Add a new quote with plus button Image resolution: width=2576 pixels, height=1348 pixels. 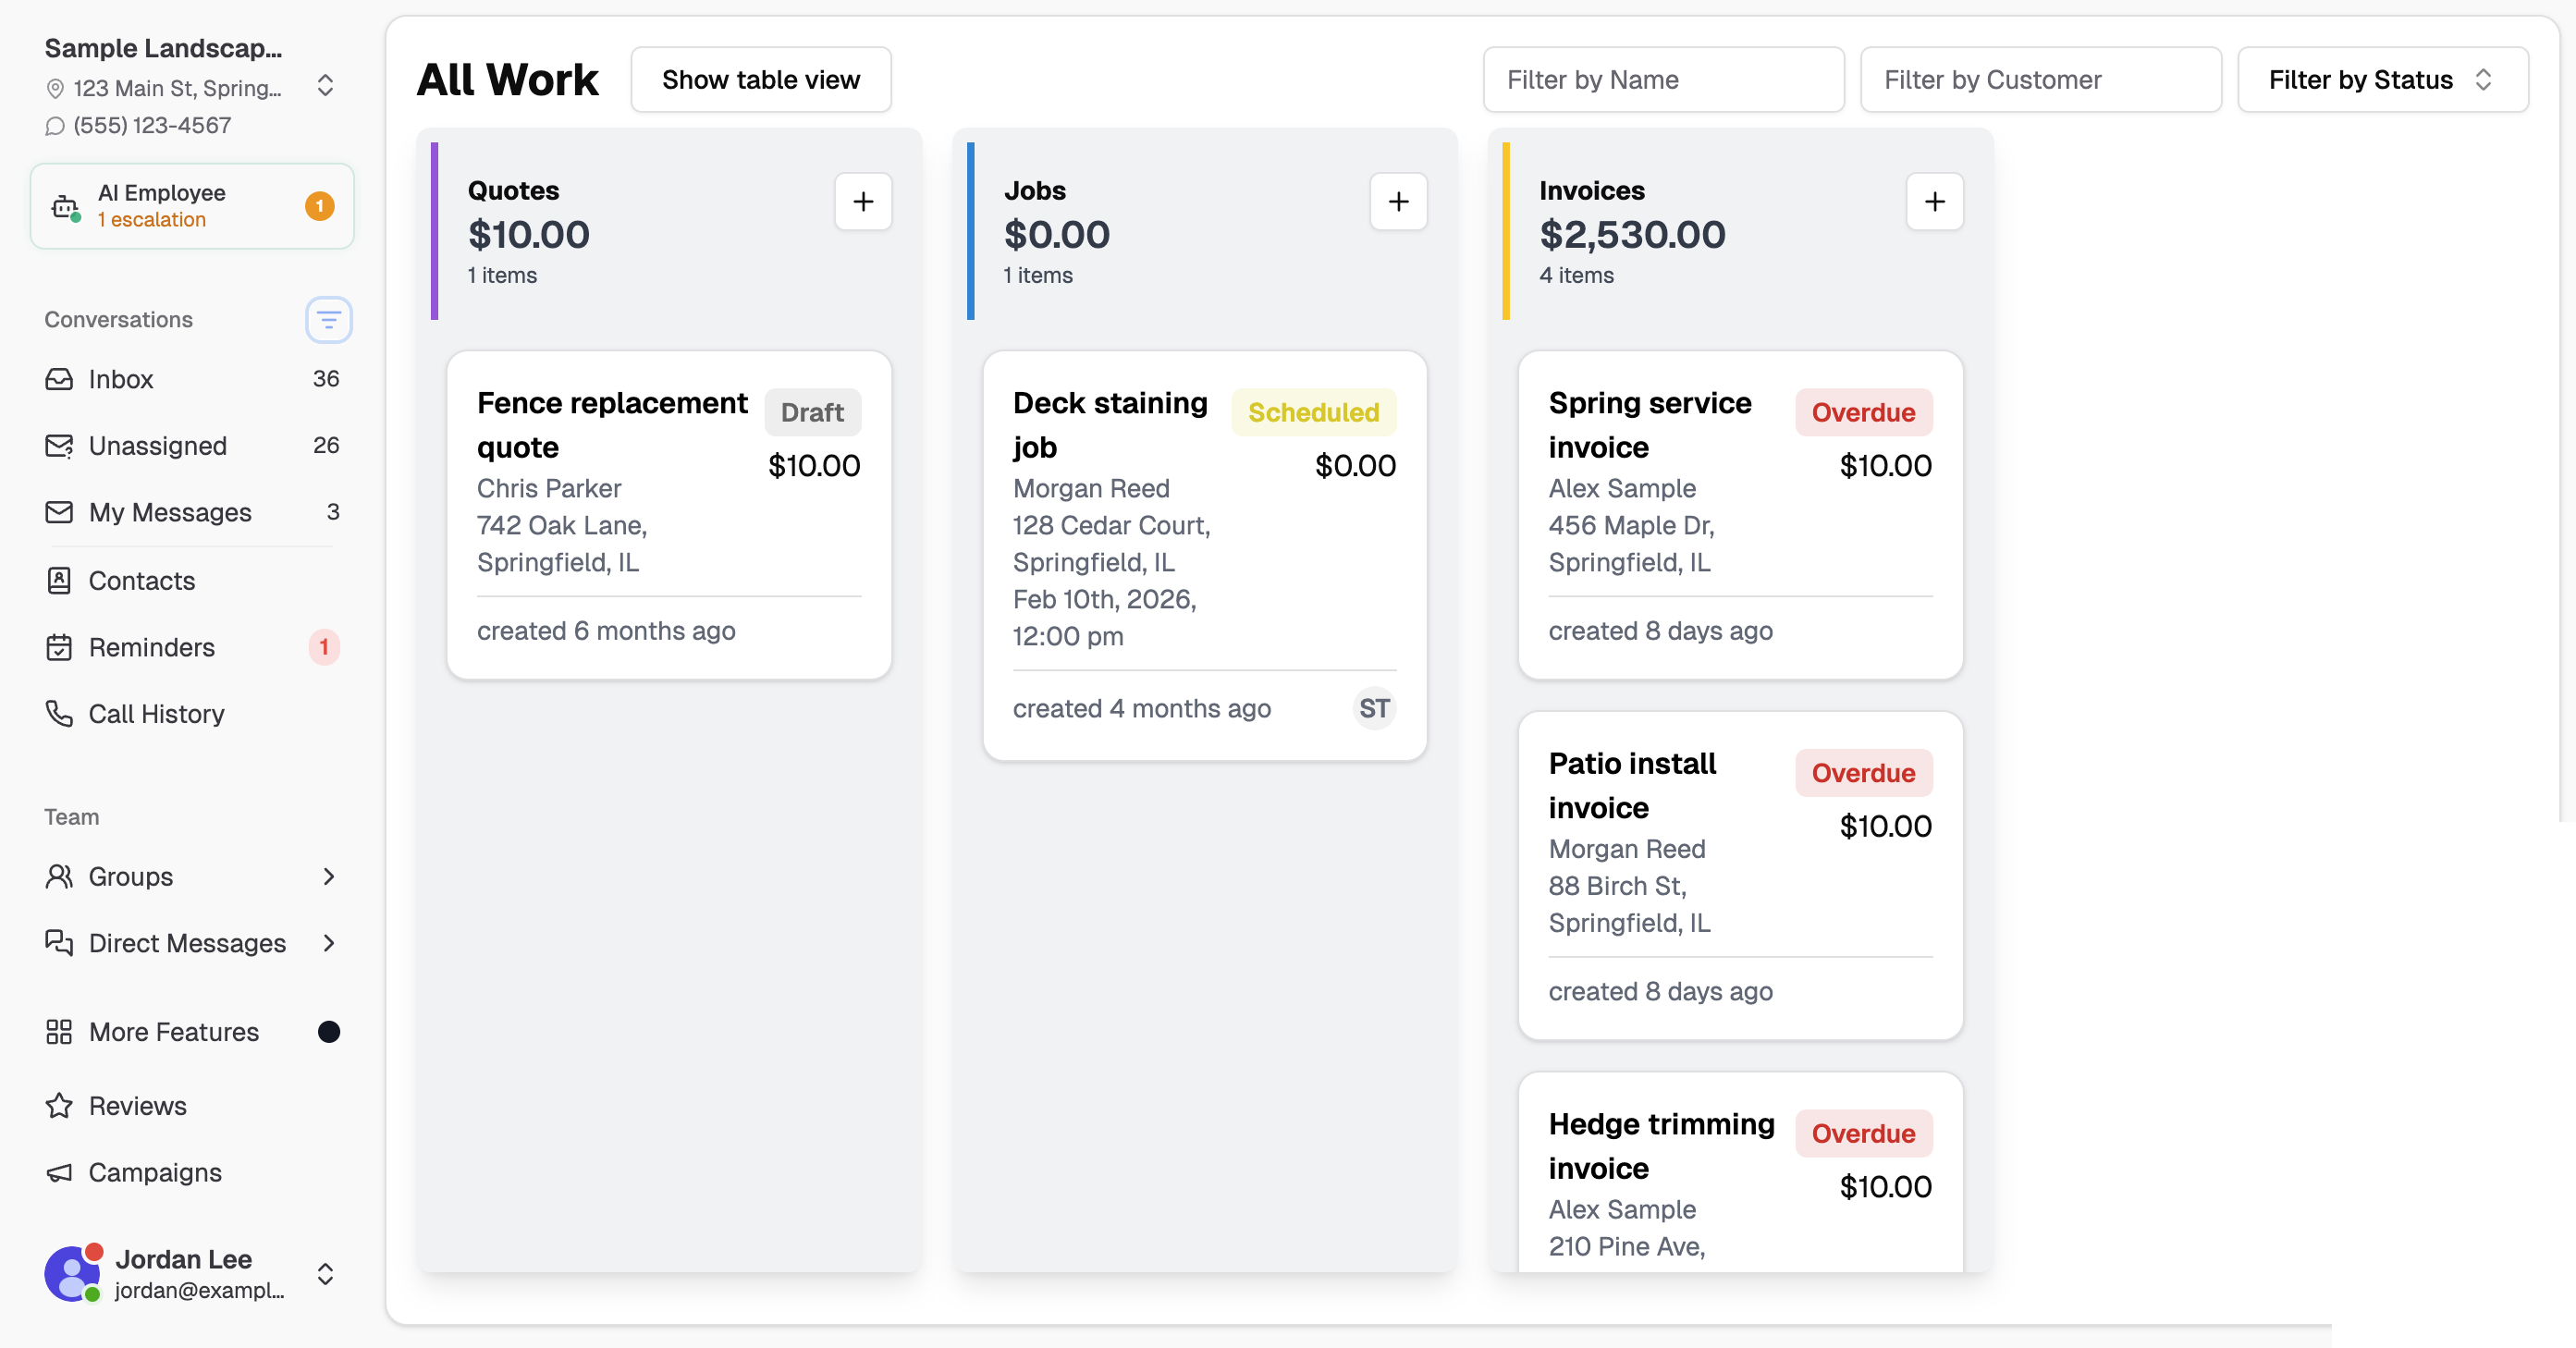pyautogui.click(x=863, y=202)
